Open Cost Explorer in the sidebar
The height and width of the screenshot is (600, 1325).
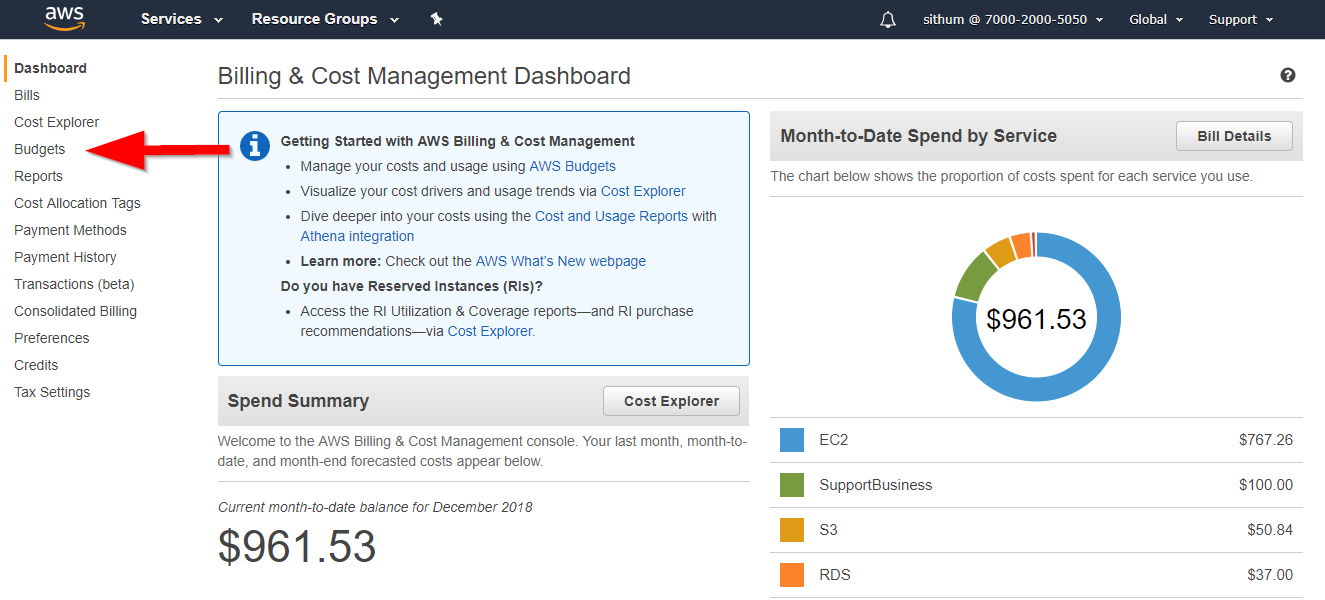57,122
